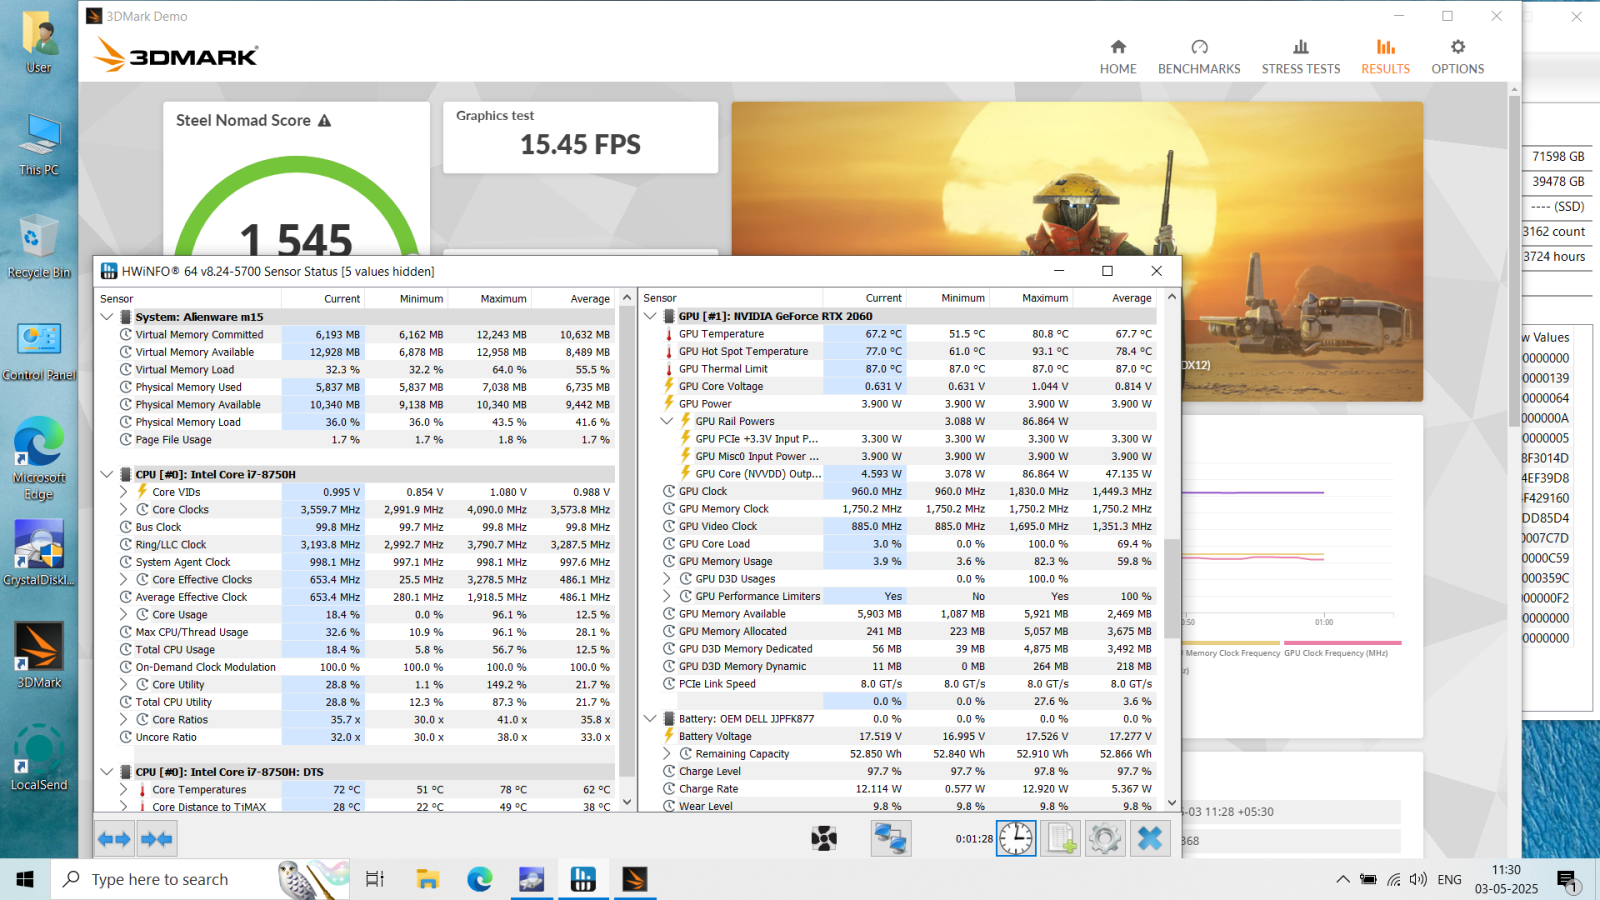This screenshot has height=900, width=1600.
Task: Open 3DMark OPTIONS
Action: 1458,57
